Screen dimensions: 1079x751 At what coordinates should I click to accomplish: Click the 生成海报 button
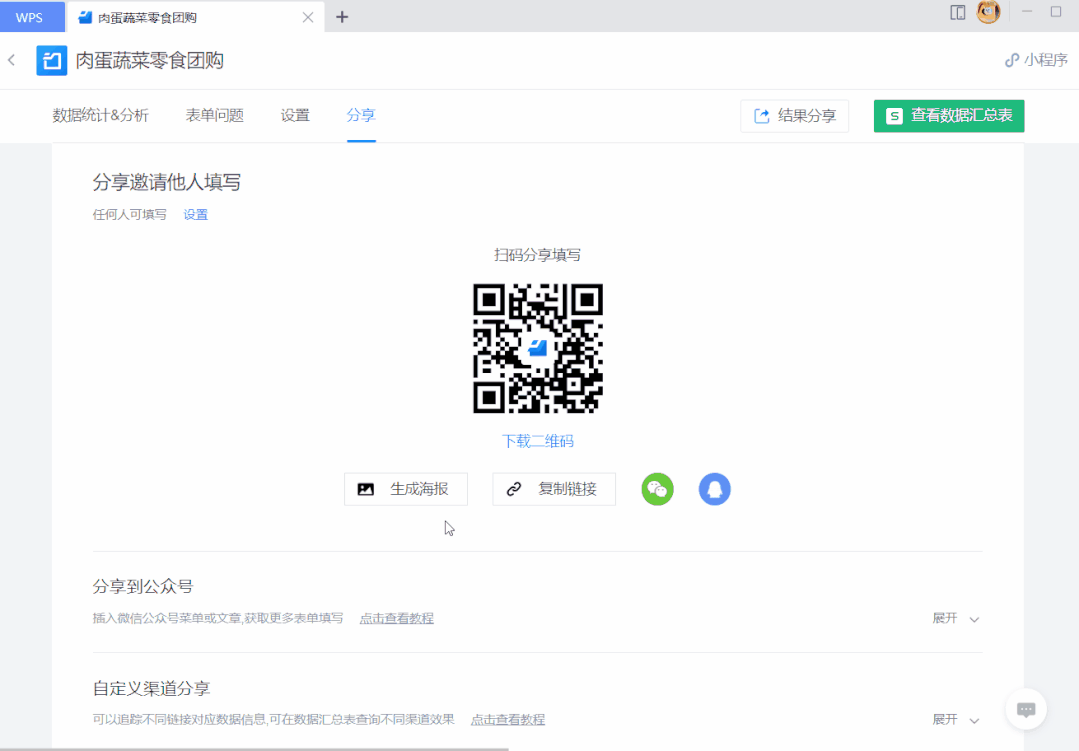point(405,489)
